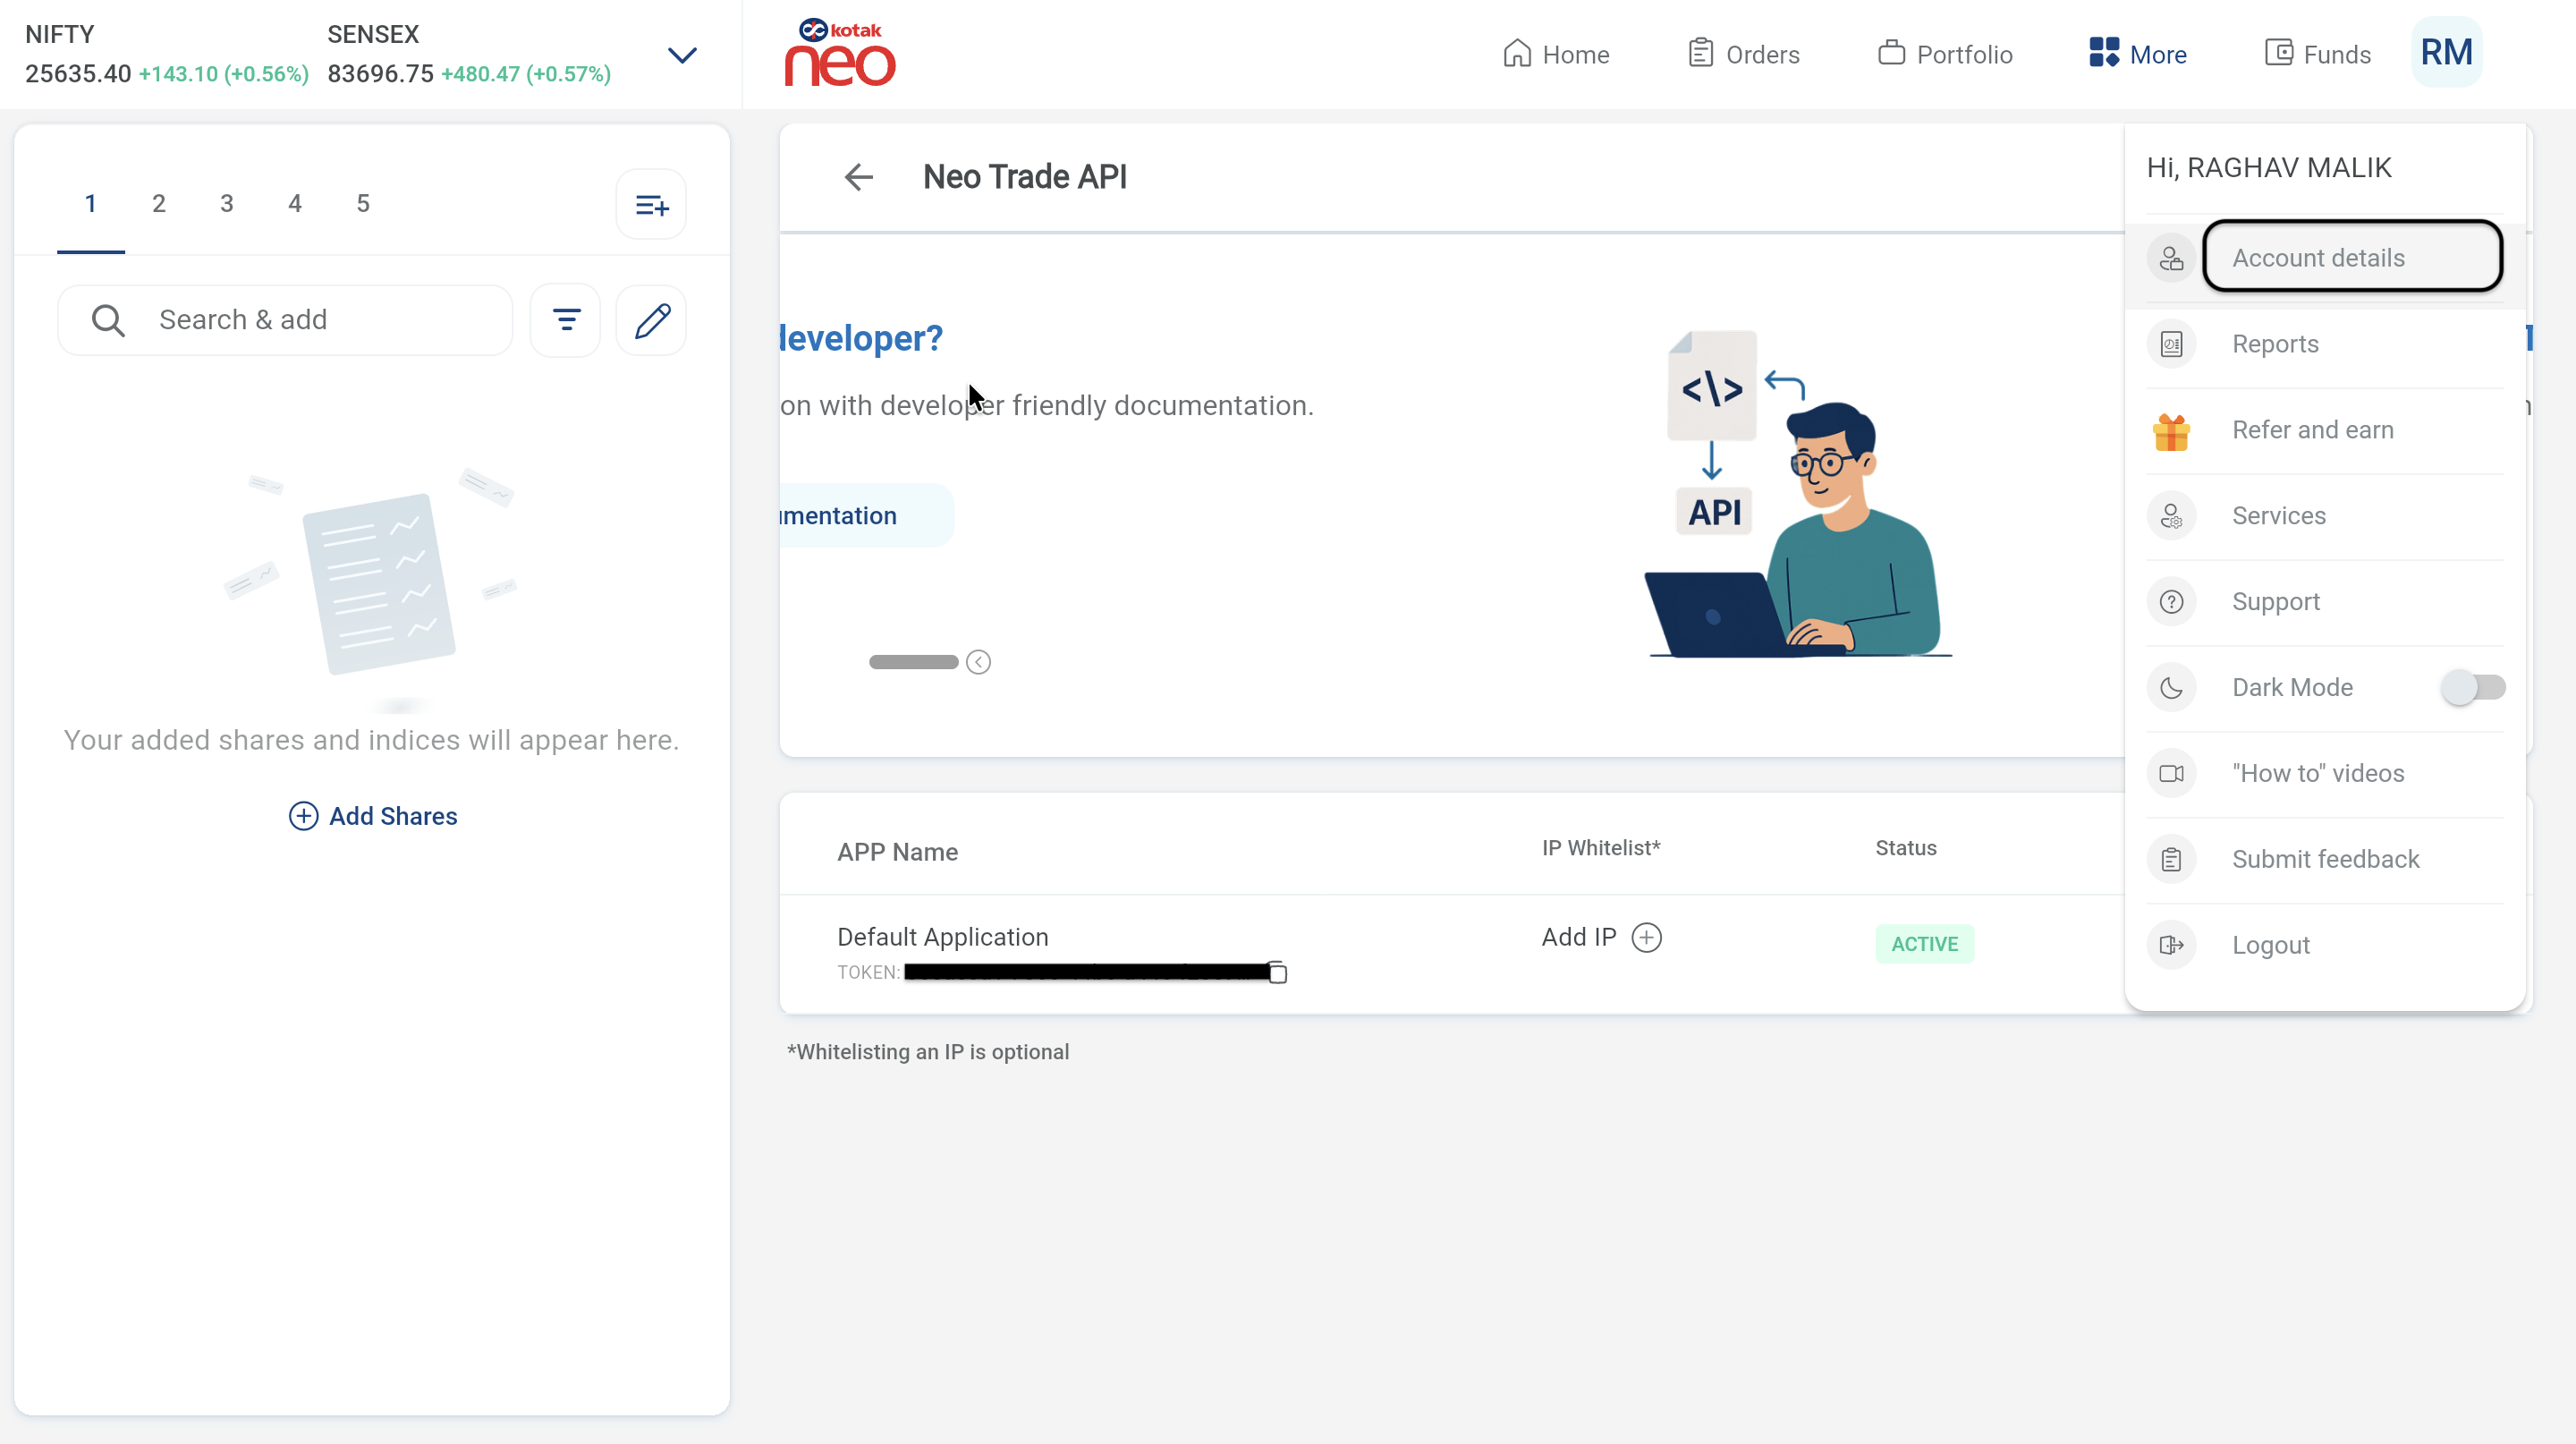This screenshot has width=2576, height=1444.
Task: Select Logout from profile menu
Action: point(2270,945)
